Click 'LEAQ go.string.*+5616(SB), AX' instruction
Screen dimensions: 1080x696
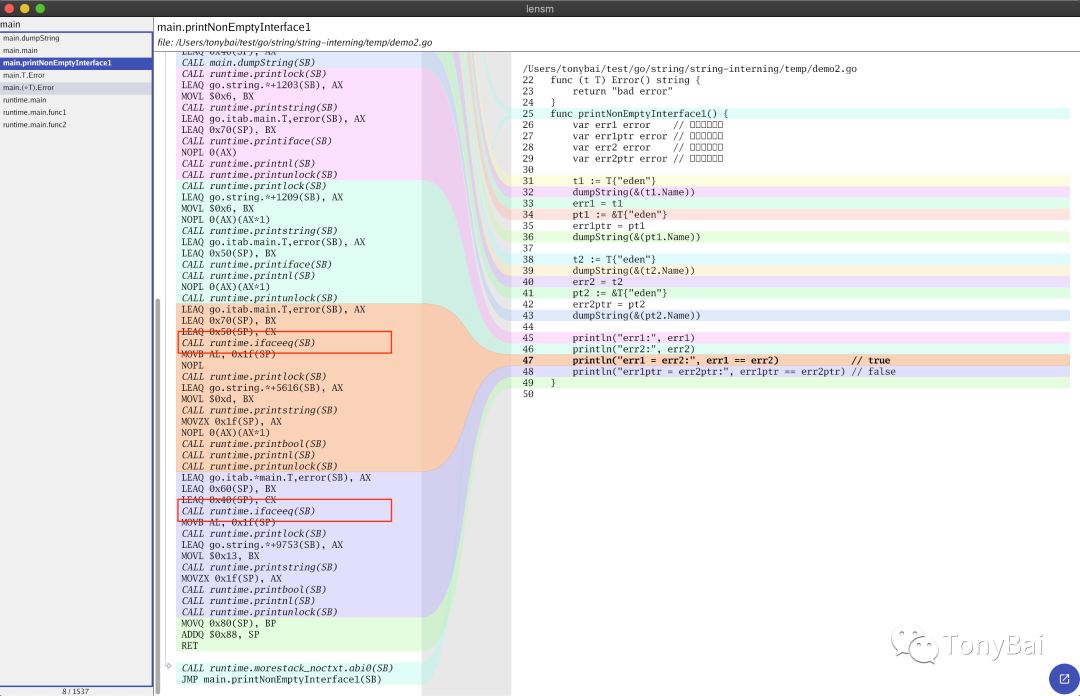(x=262, y=388)
